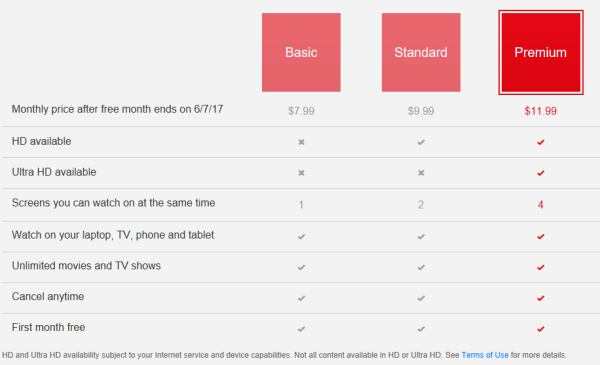Screen dimensions: 600x365
Task: Click the Basic plan HD unavailable cross icon
Action: coord(302,142)
